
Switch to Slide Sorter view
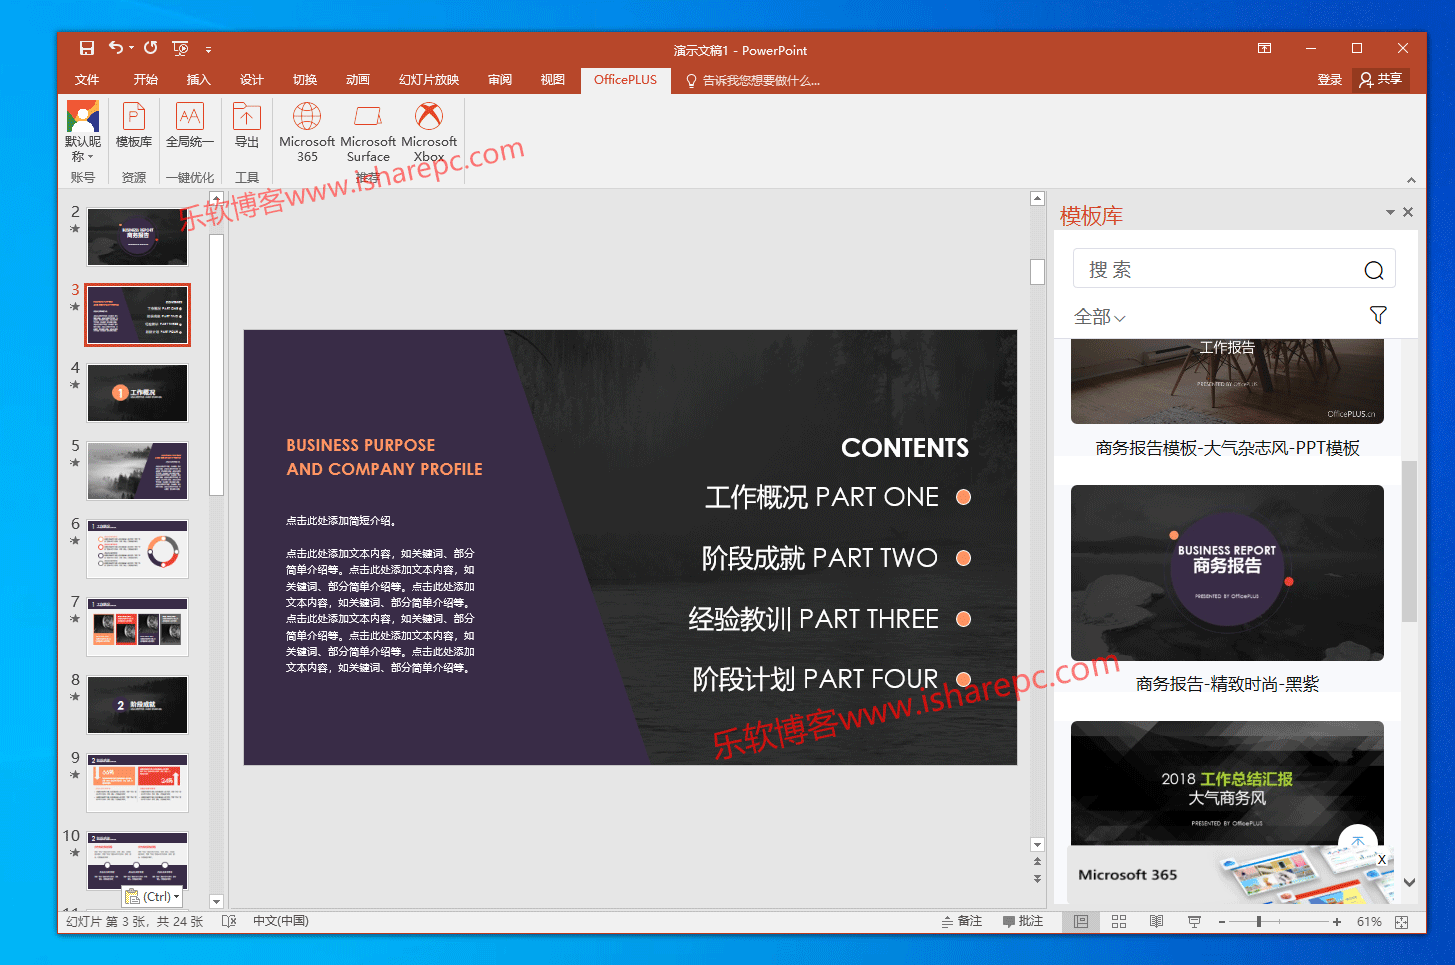(x=1119, y=921)
